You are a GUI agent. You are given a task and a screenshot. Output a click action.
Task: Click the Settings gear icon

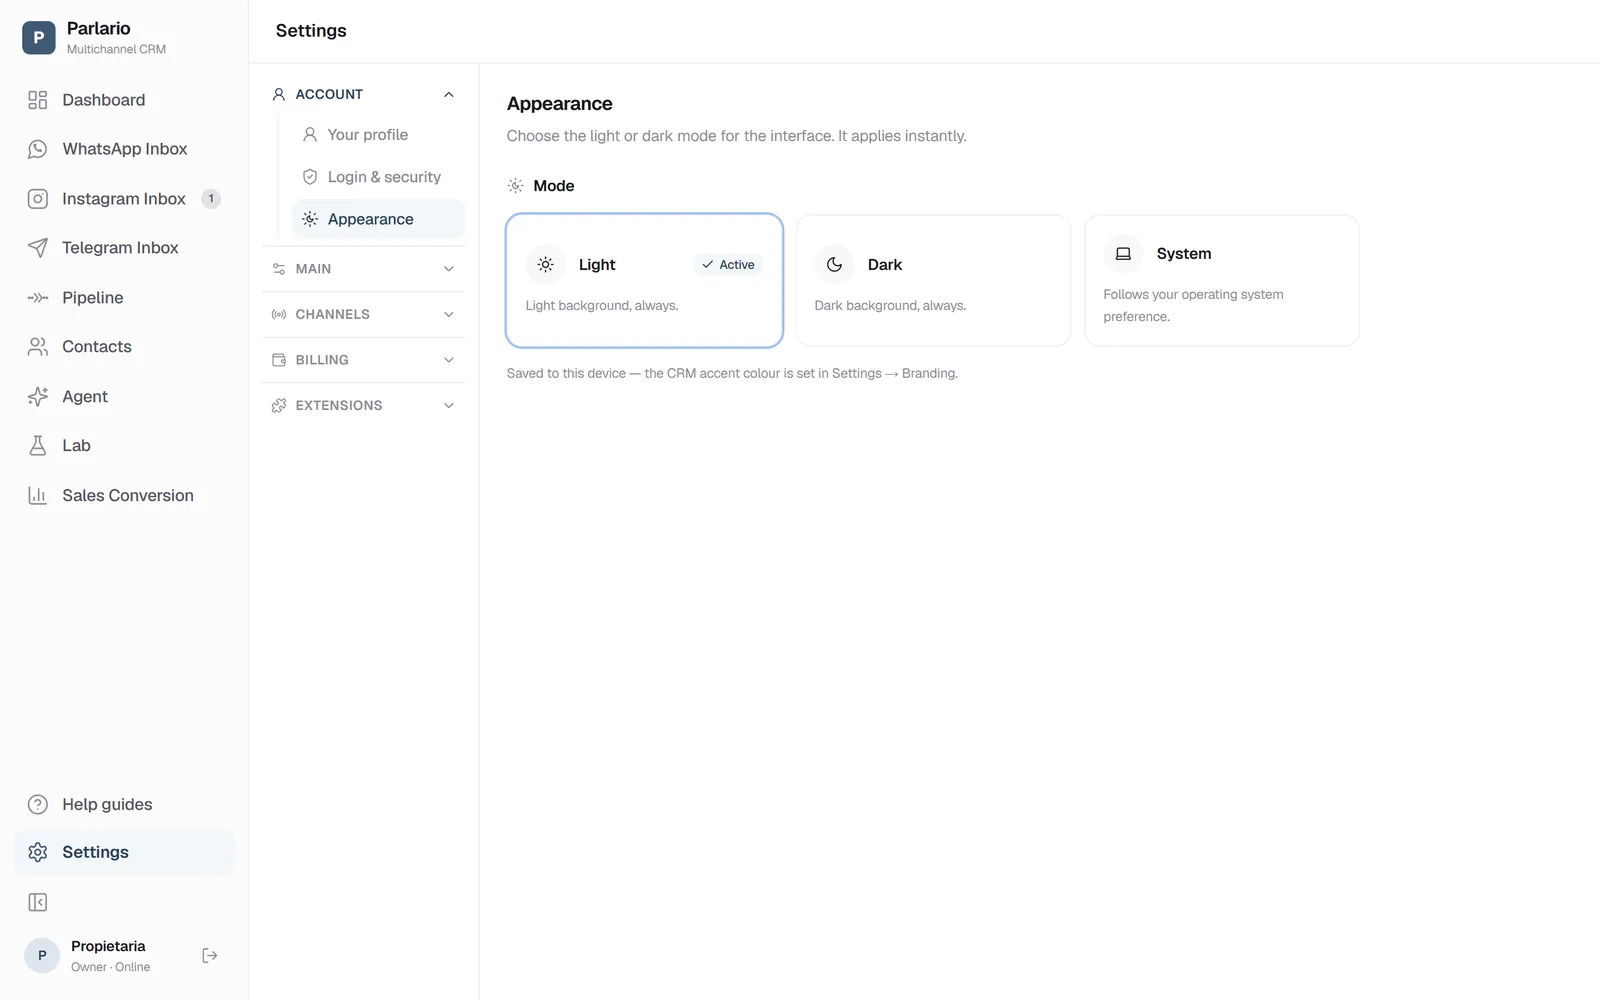coord(38,852)
